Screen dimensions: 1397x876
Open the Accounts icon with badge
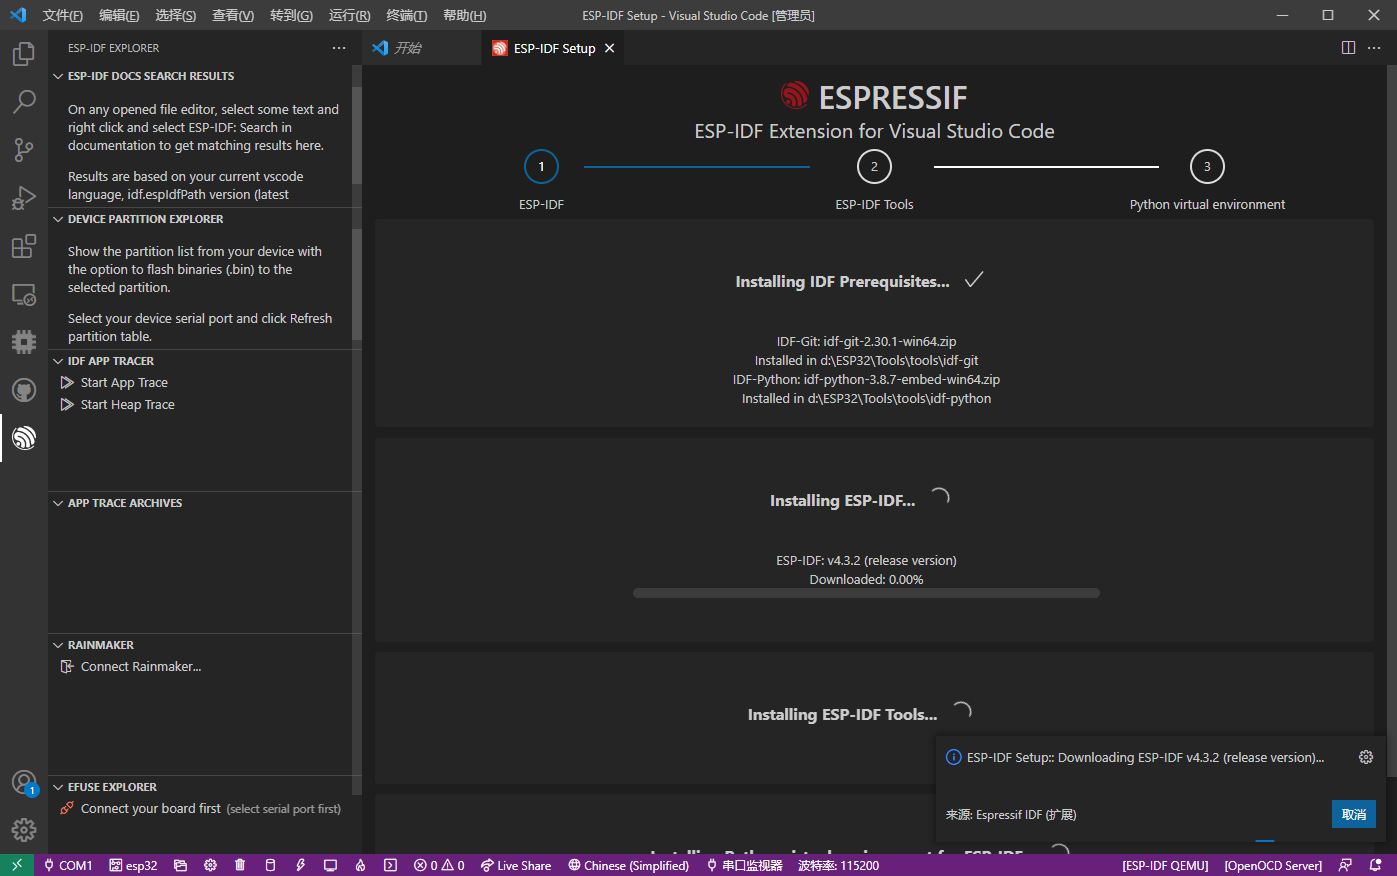24,783
